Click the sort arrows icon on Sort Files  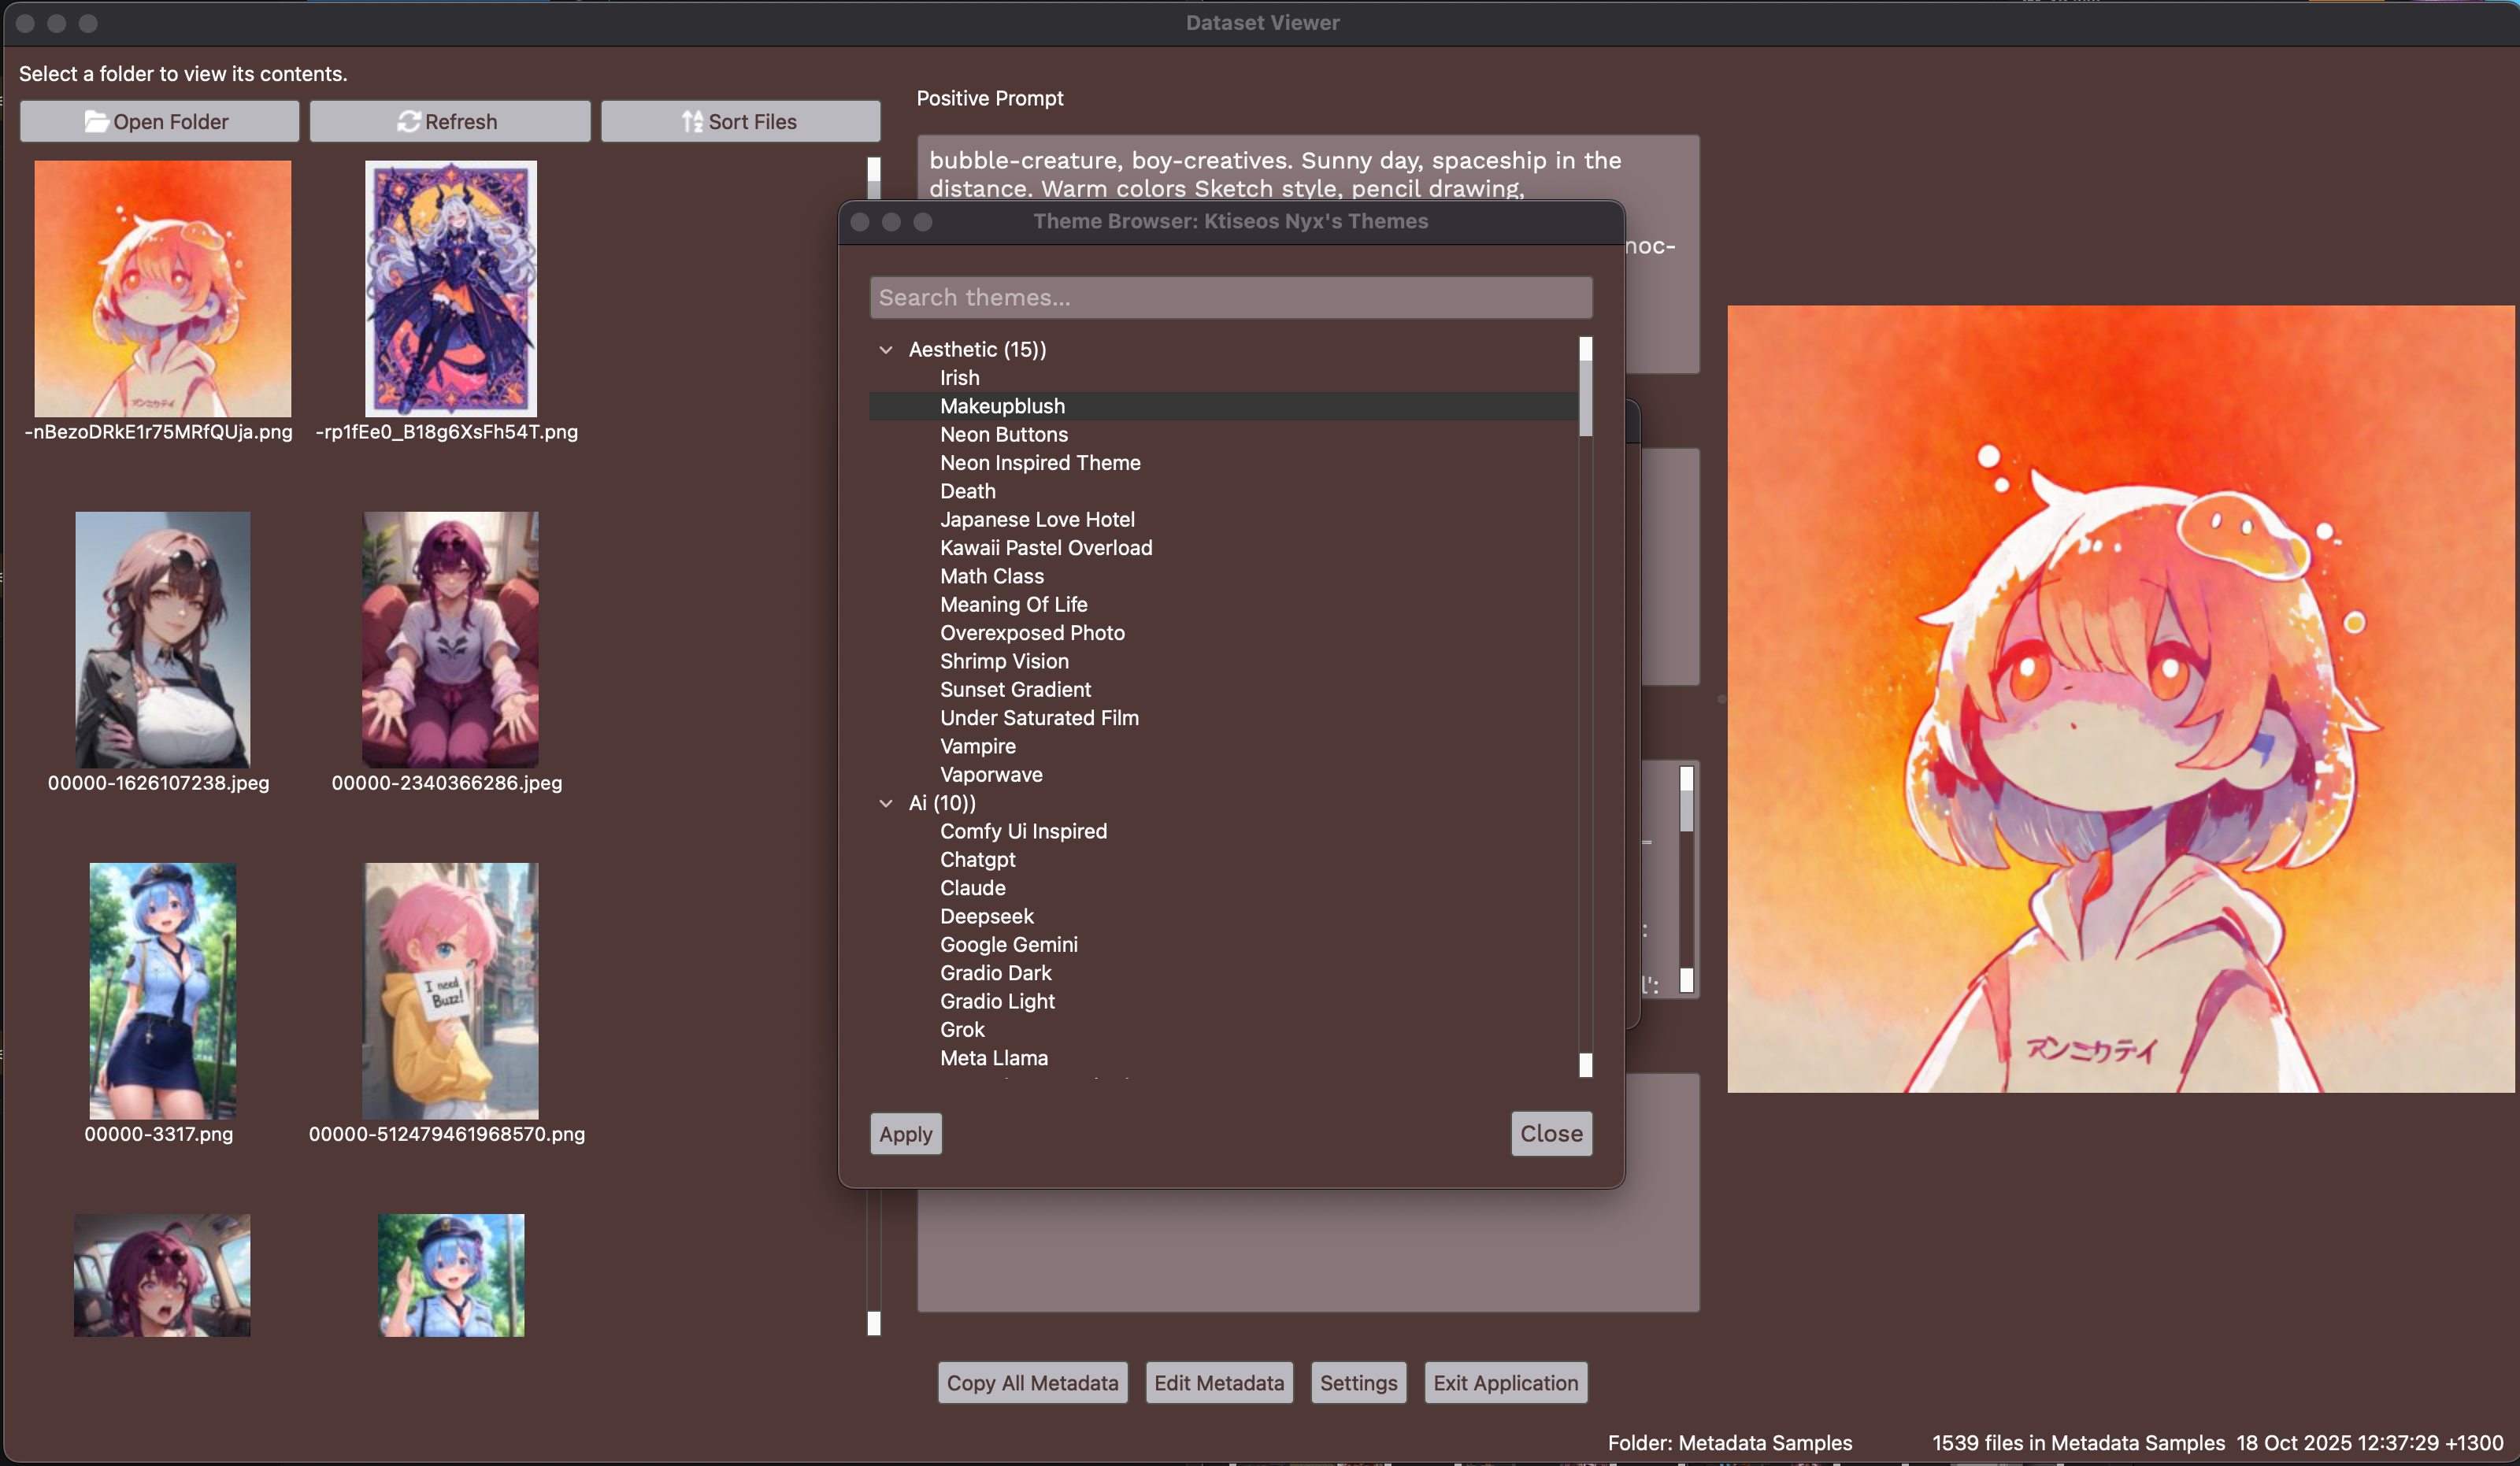pyautogui.click(x=690, y=121)
